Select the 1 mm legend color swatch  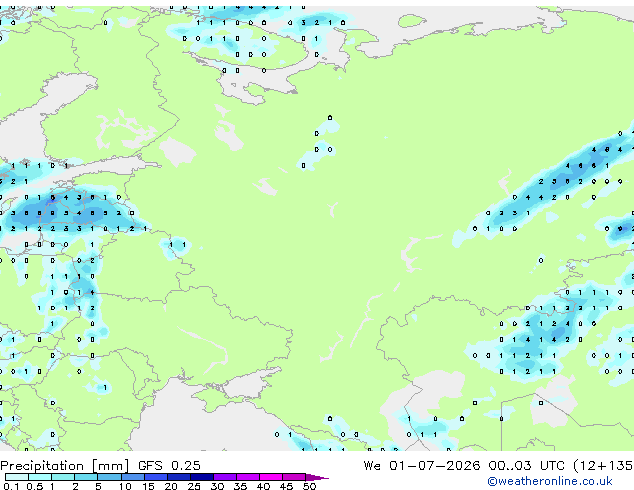(x=63, y=477)
